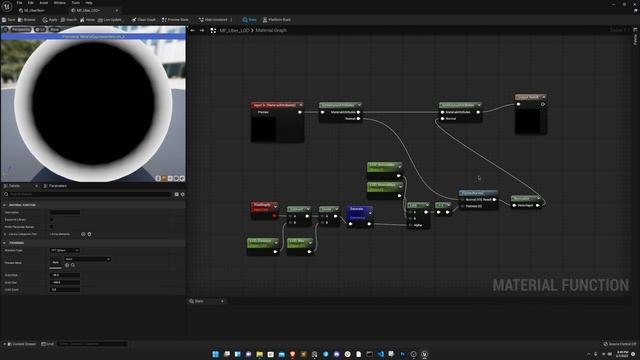Image resolution: width=640 pixels, height=360 pixels.
Task: Click the Browse toolbar button
Action: pos(27,20)
